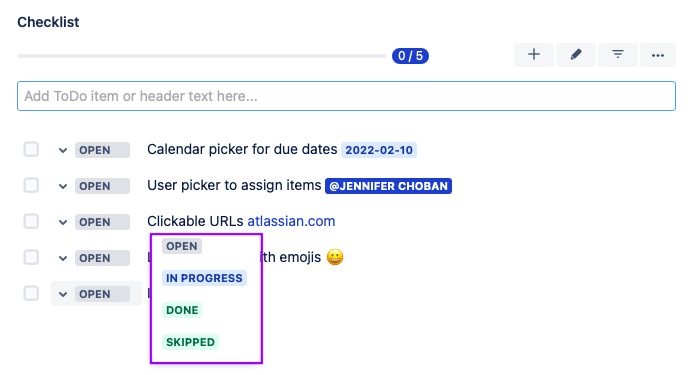Click the plus icon to add item
The image size is (700, 375).
533,55
